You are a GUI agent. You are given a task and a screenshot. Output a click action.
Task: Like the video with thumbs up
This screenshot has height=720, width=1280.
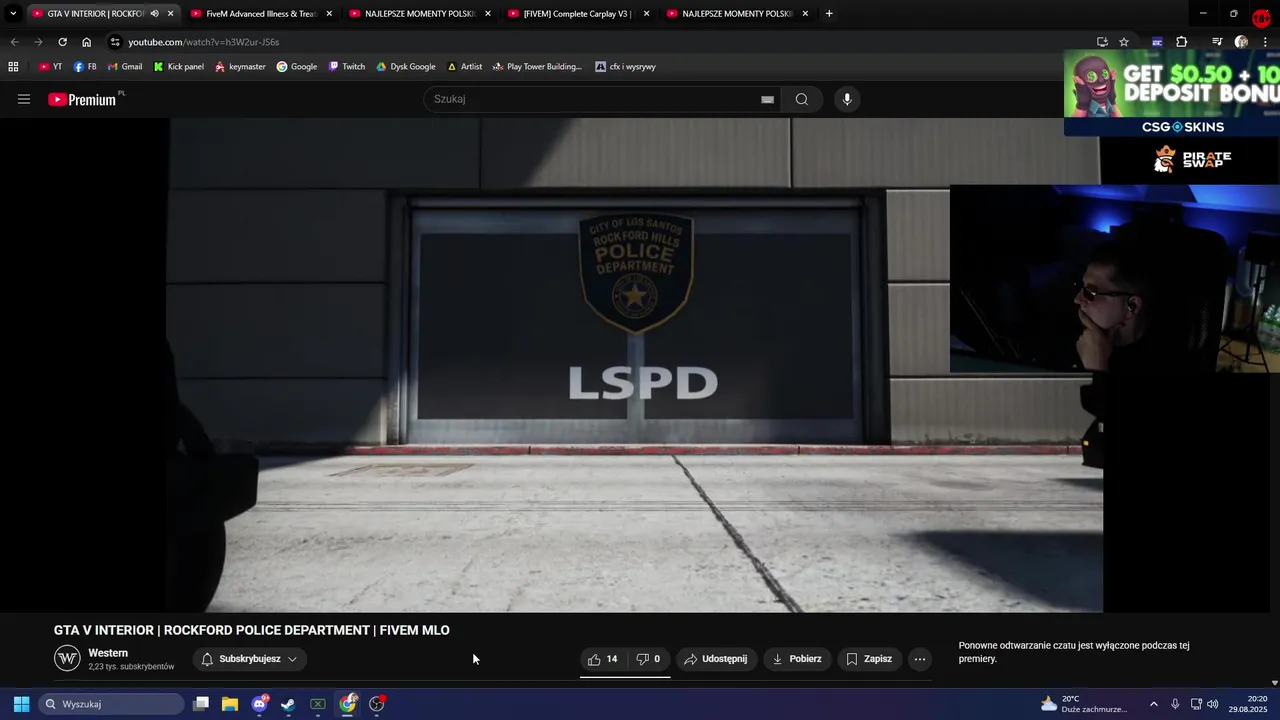(603, 659)
